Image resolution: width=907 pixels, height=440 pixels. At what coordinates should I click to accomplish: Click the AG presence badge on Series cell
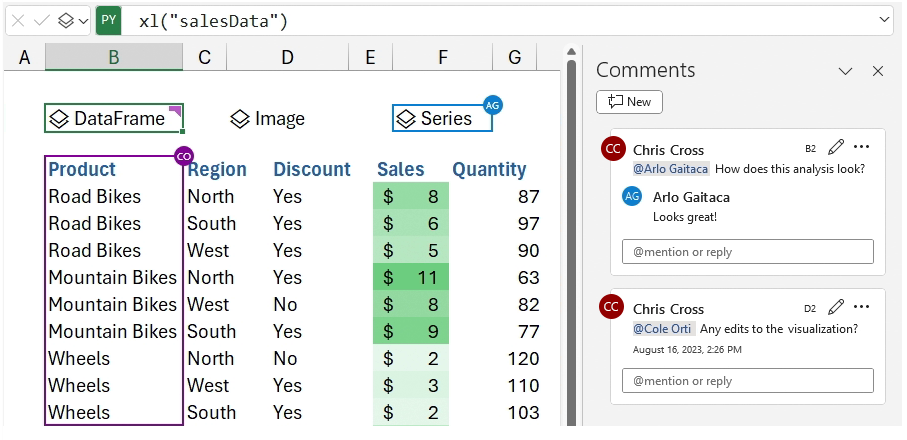click(x=492, y=104)
